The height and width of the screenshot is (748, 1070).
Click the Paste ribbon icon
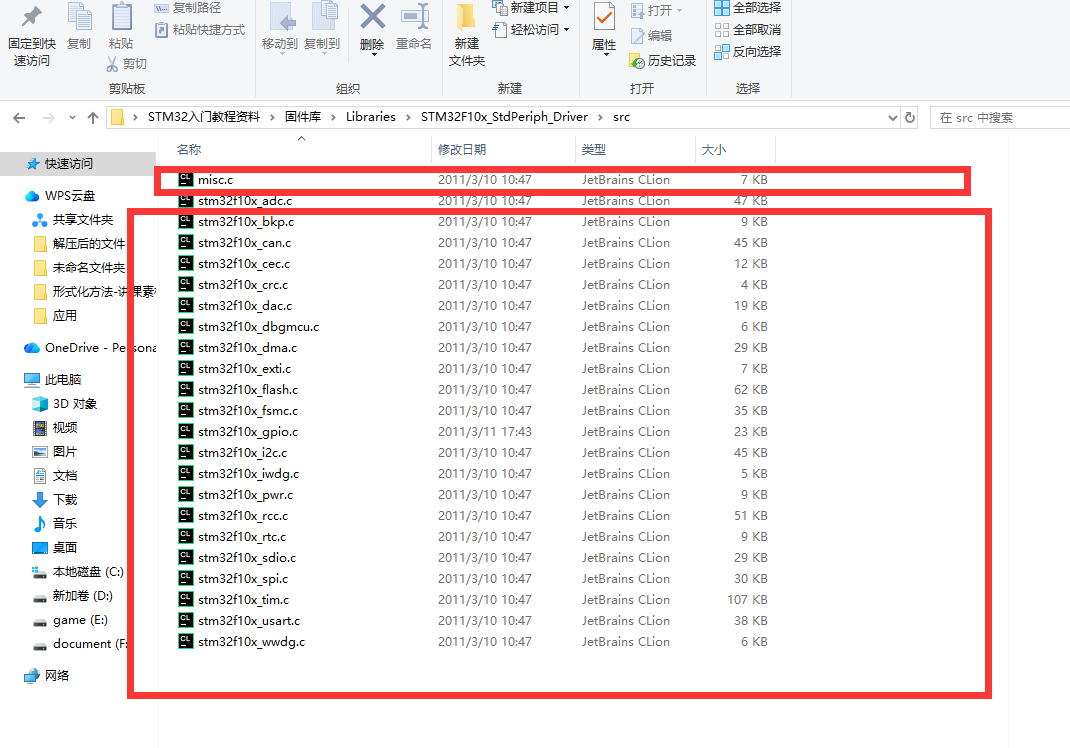click(x=121, y=18)
